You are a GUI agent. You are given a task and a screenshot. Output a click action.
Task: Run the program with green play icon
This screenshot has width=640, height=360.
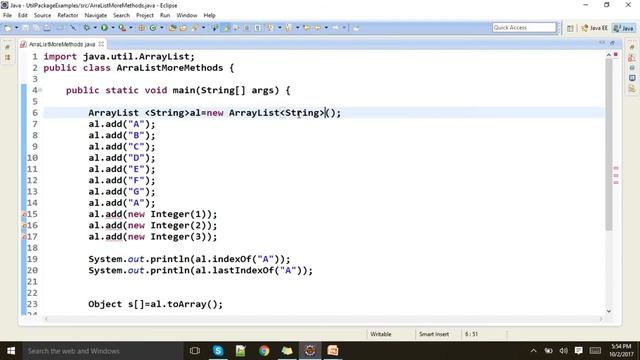(x=104, y=28)
